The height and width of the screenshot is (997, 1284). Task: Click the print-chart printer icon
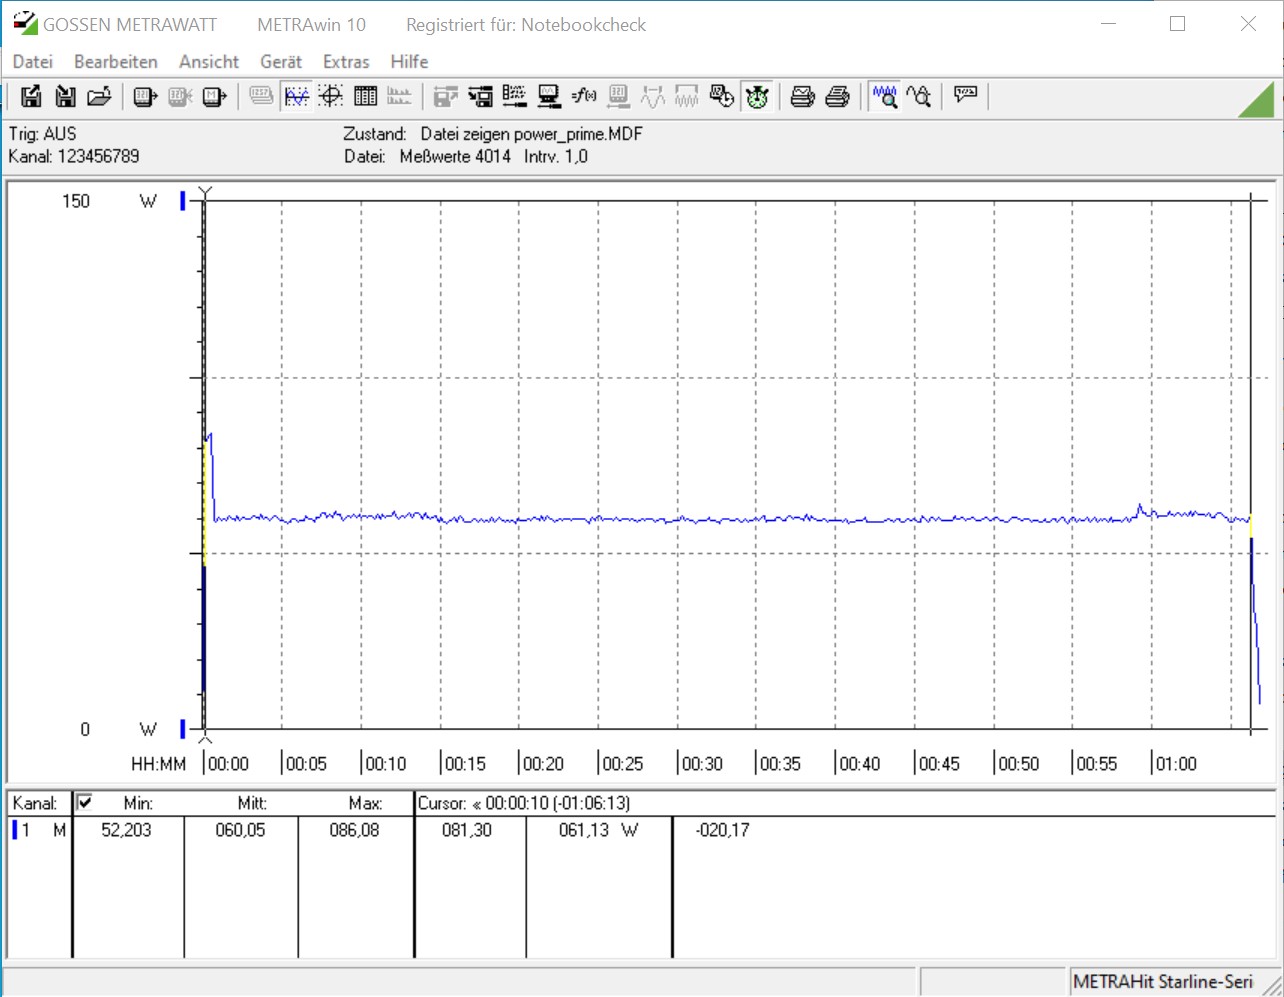(x=803, y=96)
